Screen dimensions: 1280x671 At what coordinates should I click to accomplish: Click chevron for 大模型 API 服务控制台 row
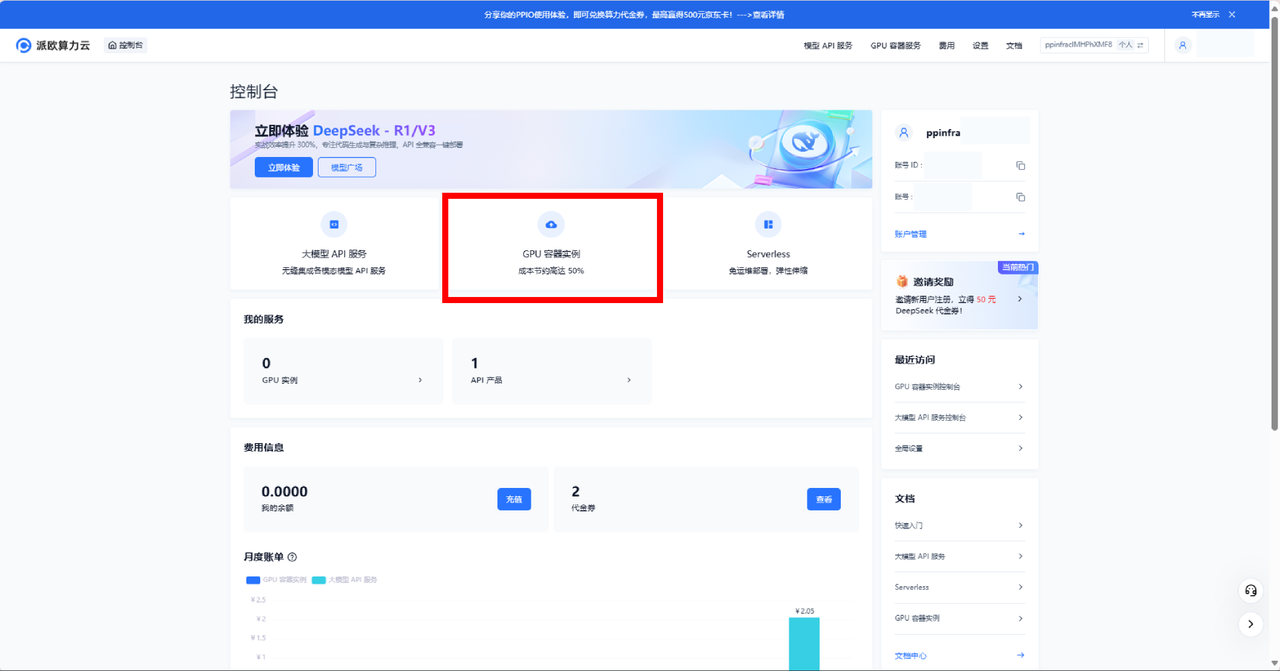click(1020, 417)
